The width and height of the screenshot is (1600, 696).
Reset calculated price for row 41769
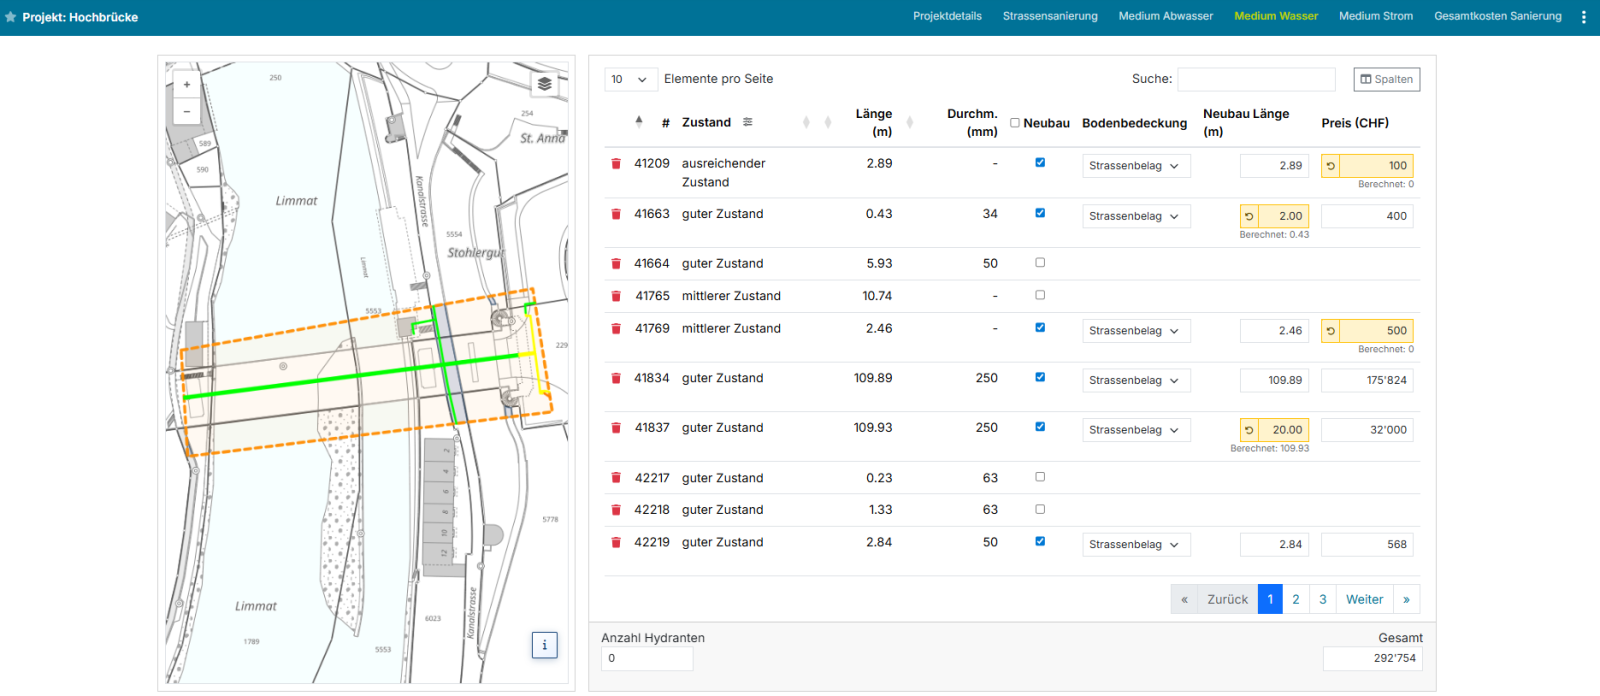(x=1331, y=331)
